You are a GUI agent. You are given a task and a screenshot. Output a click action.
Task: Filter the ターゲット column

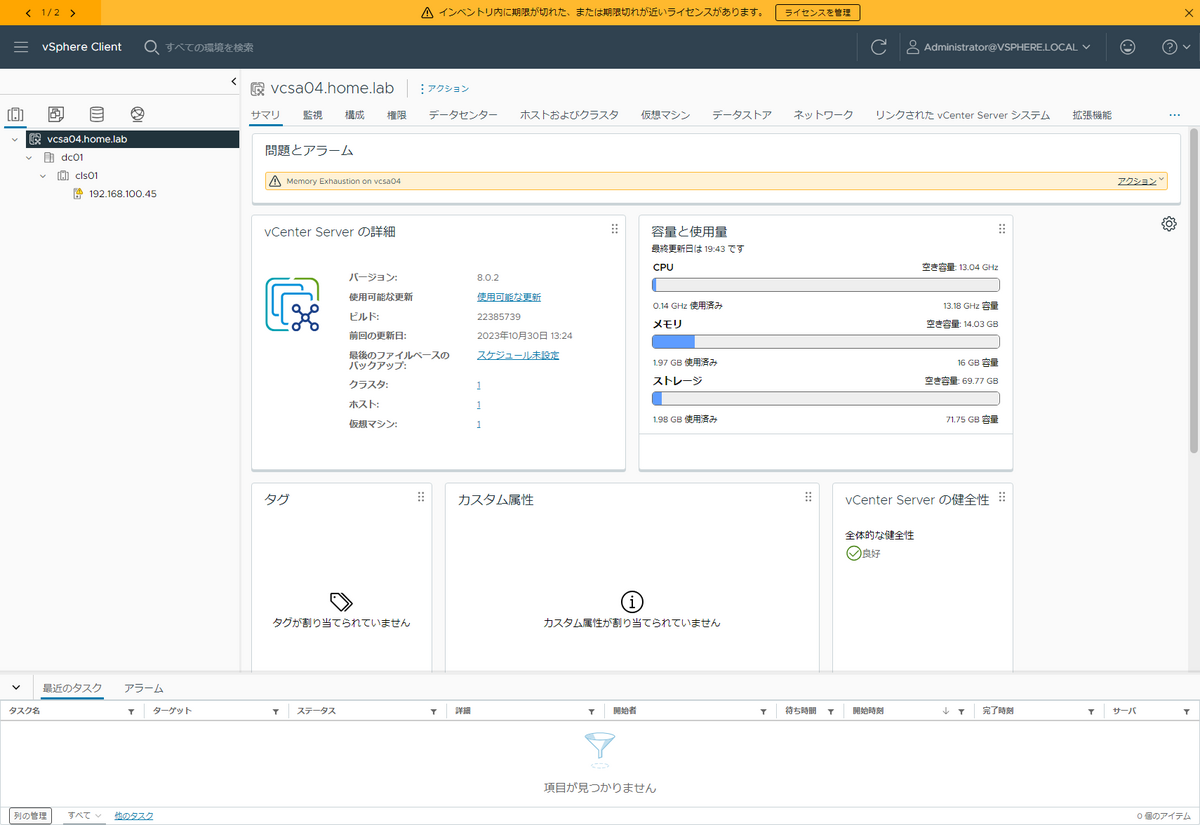[x=275, y=711]
